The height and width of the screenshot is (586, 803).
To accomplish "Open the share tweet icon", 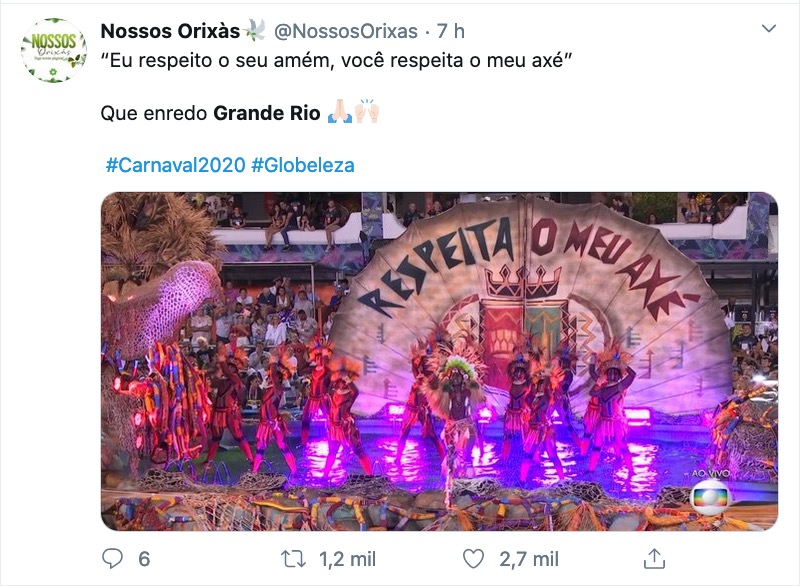I will pyautogui.click(x=654, y=558).
